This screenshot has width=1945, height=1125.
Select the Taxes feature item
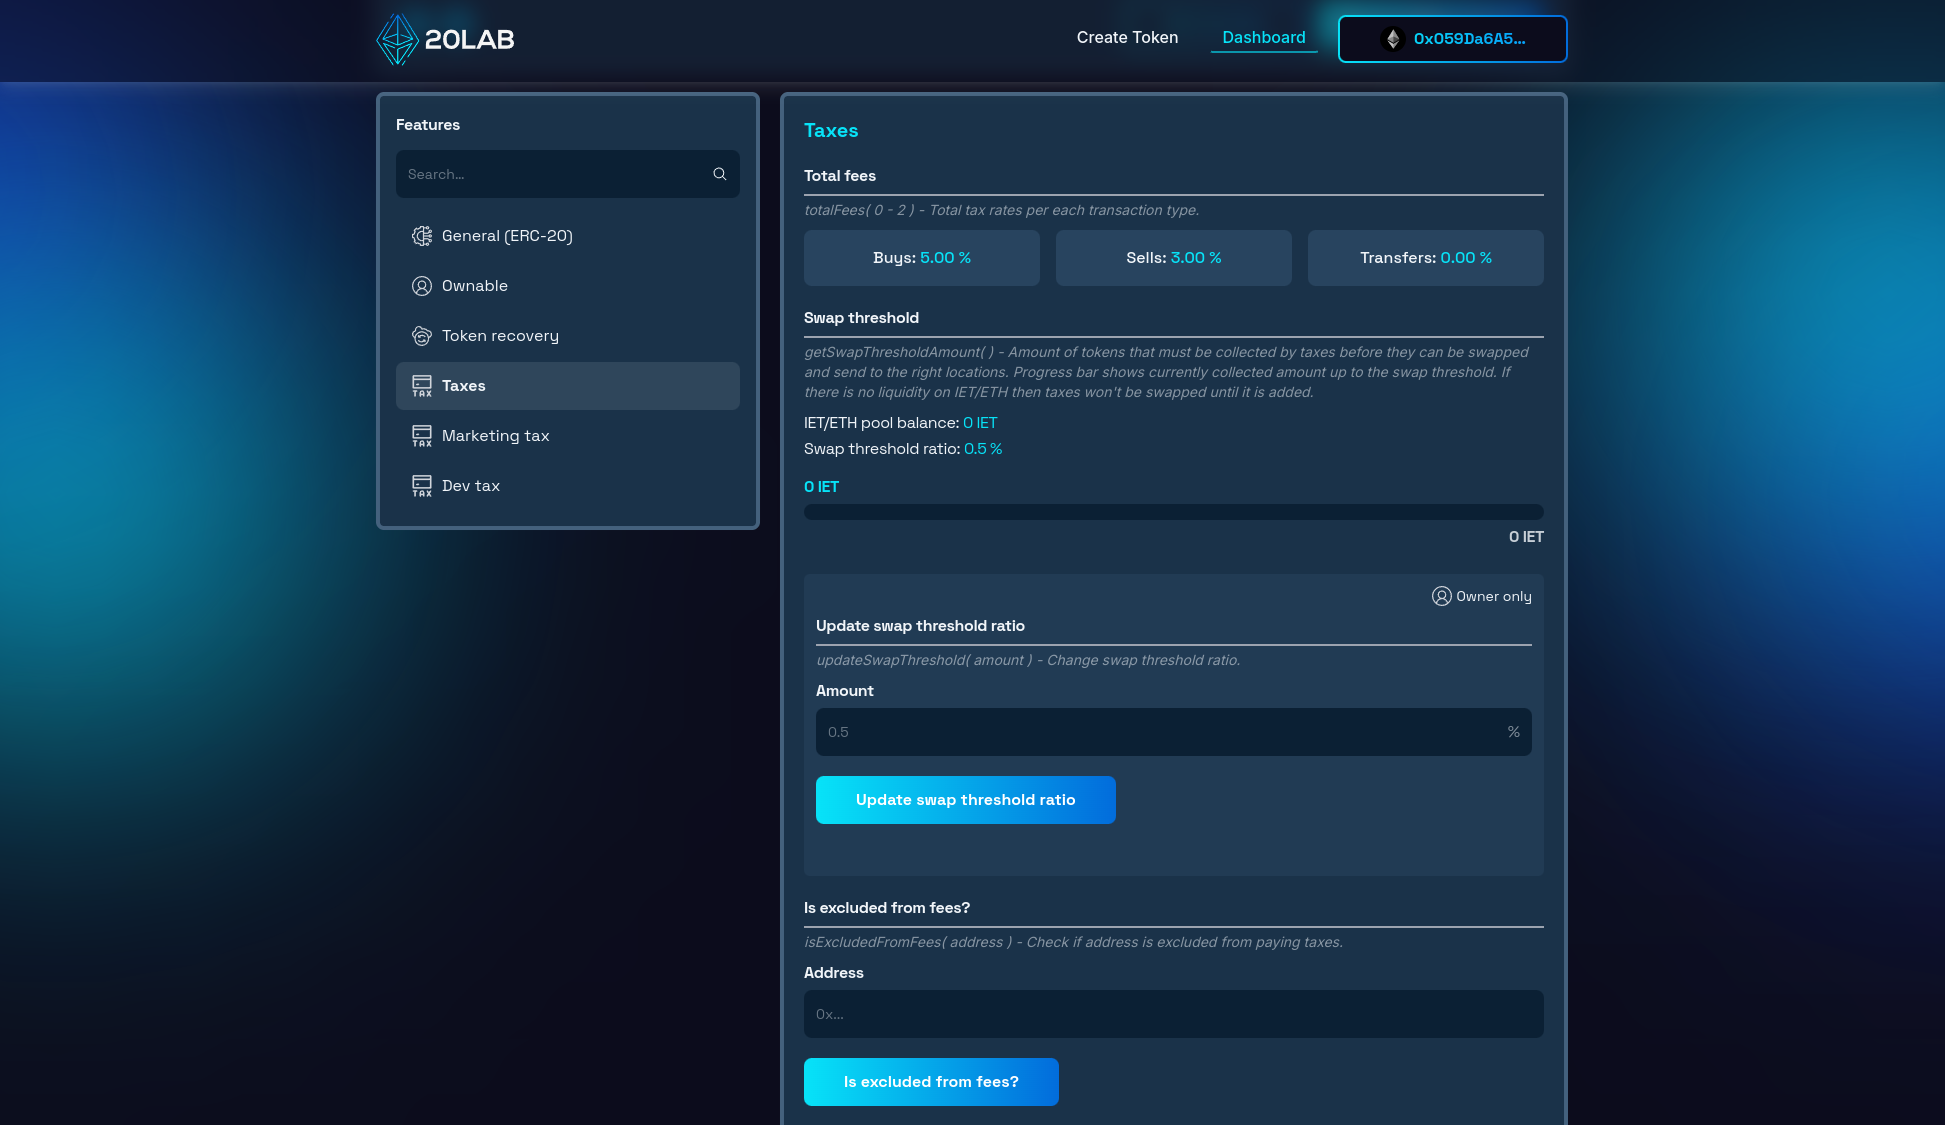(568, 386)
